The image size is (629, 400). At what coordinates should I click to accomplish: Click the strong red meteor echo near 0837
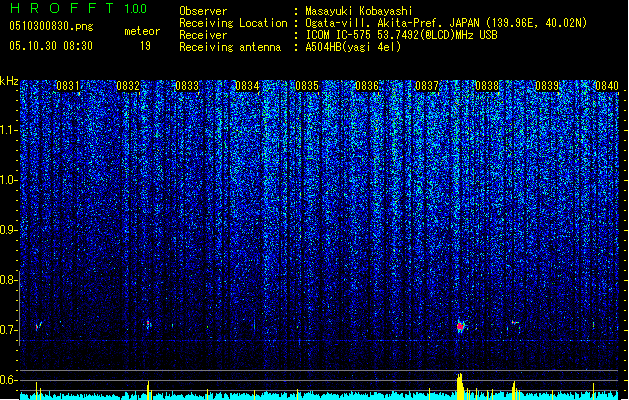click(460, 327)
